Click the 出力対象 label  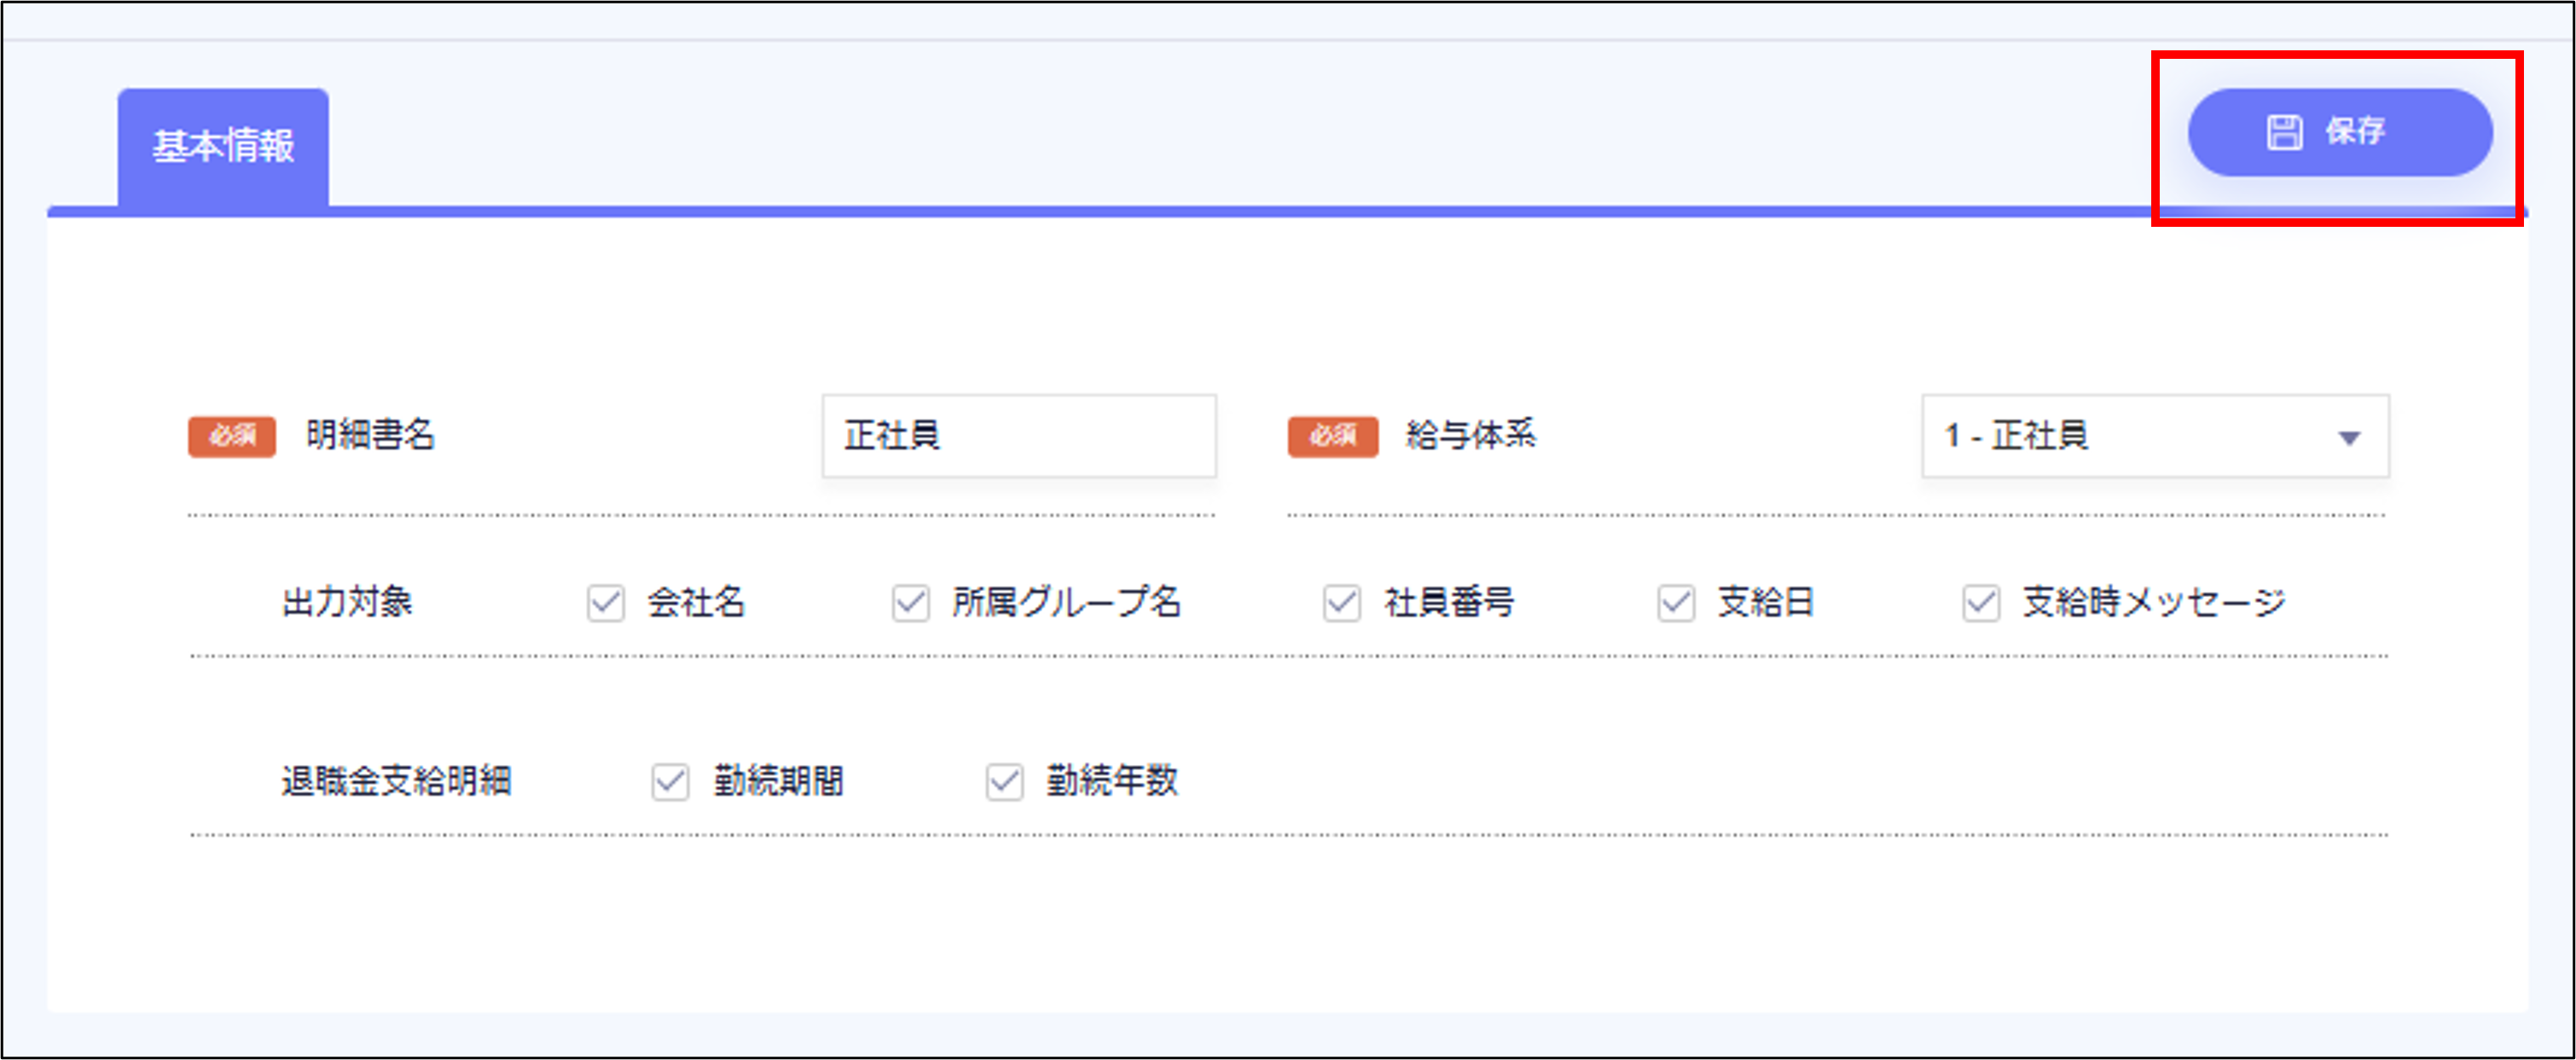(x=347, y=602)
